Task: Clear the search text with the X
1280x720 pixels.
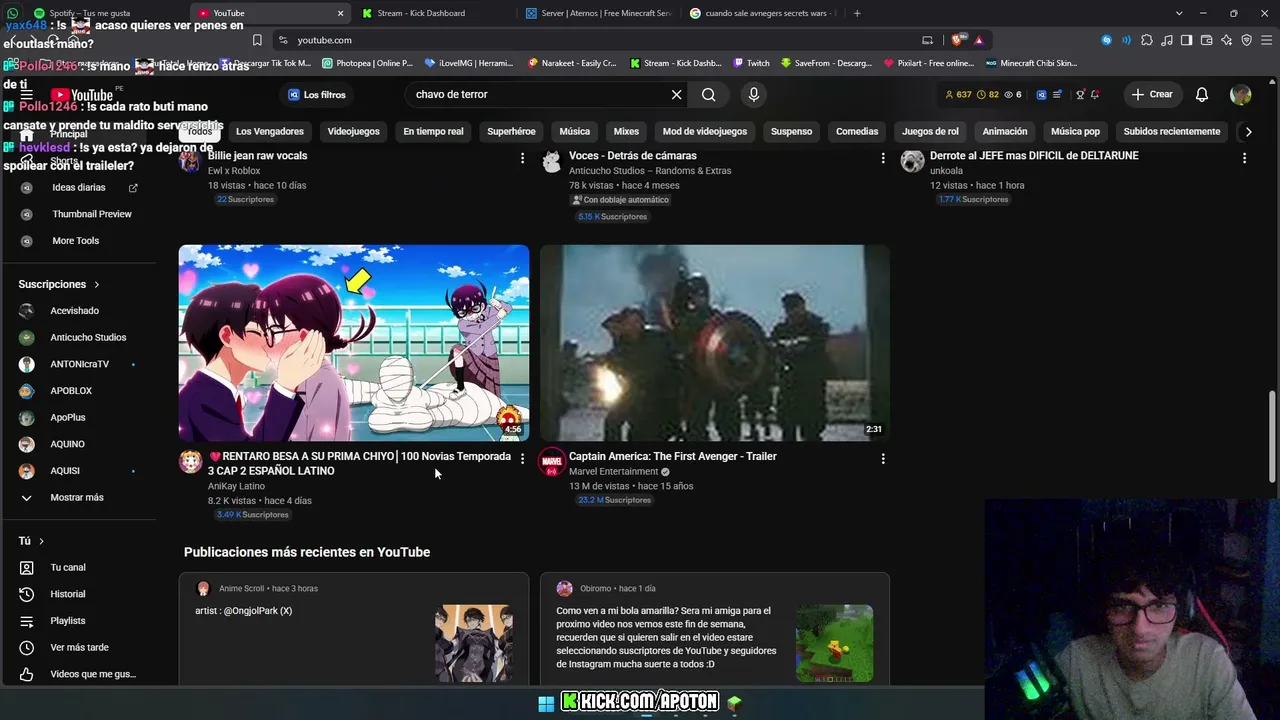Action: click(677, 94)
